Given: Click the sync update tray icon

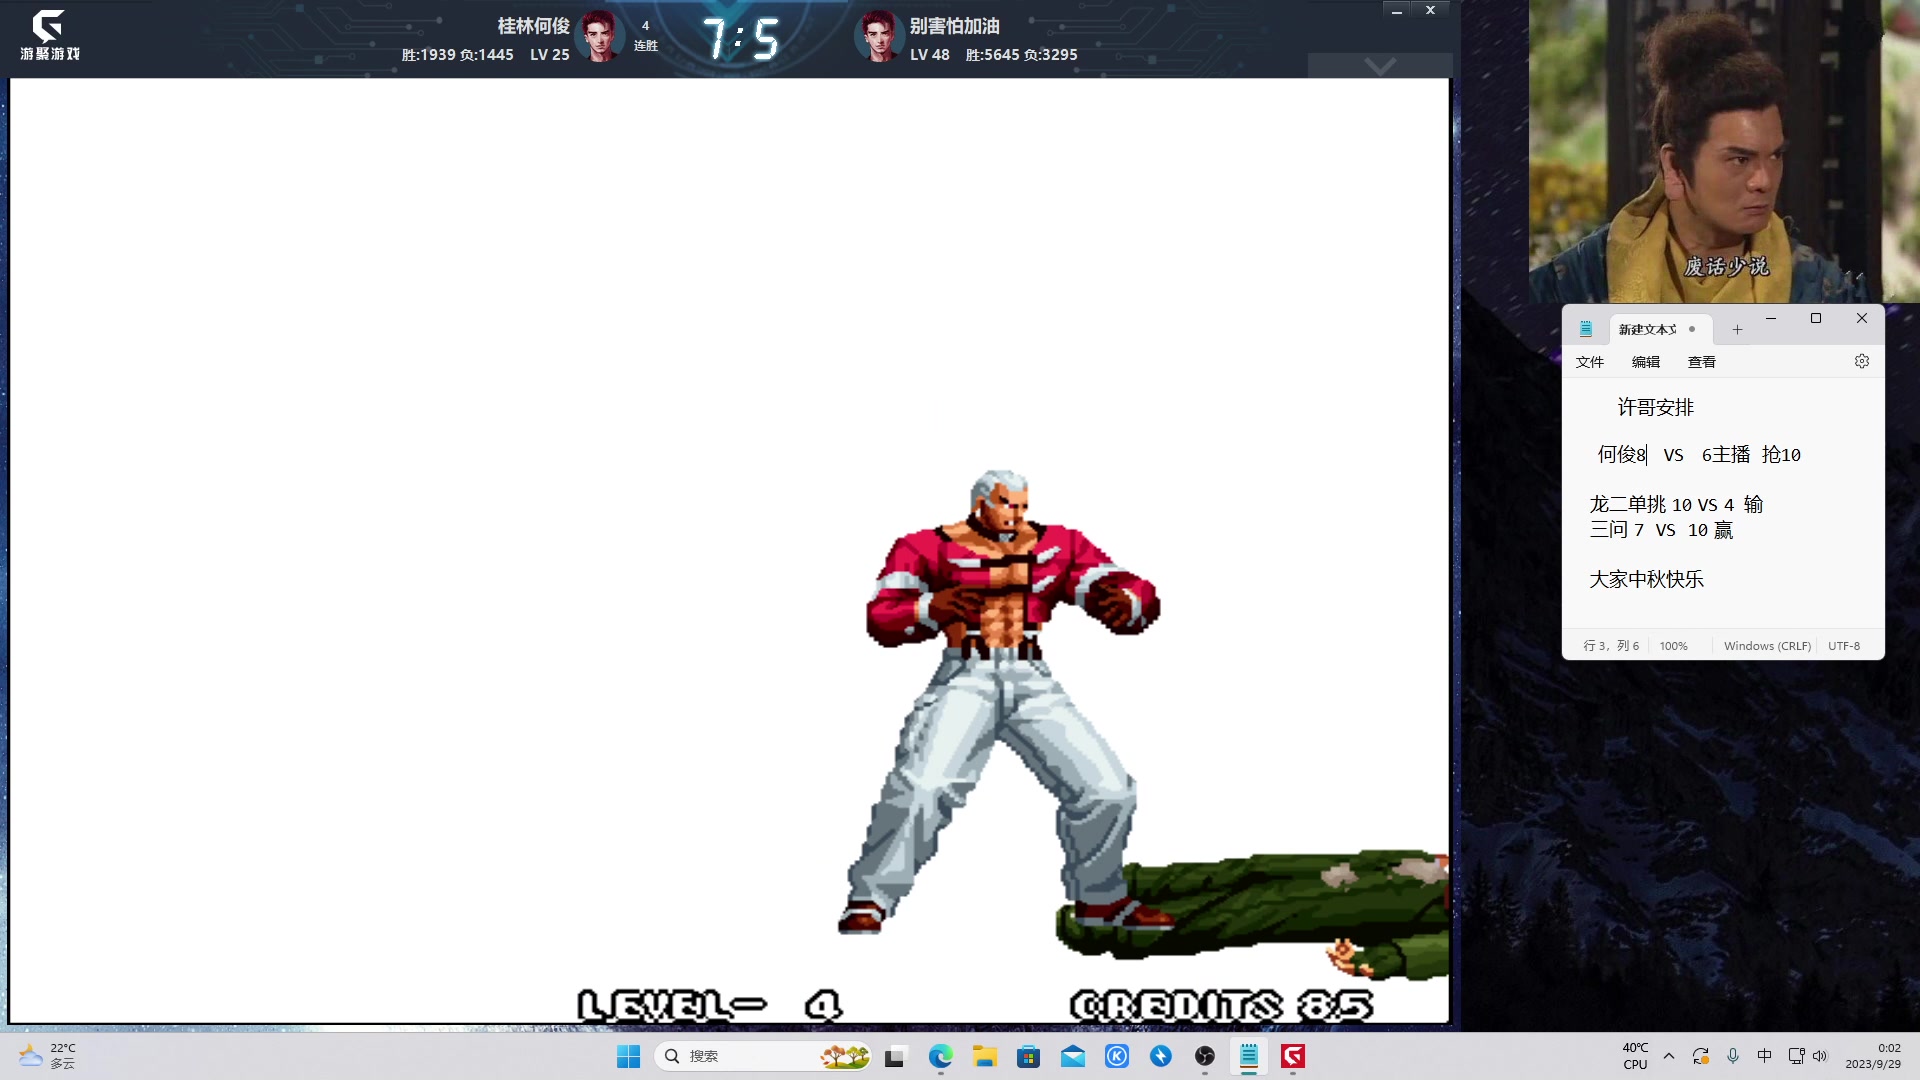Looking at the screenshot, I should click(1701, 1056).
